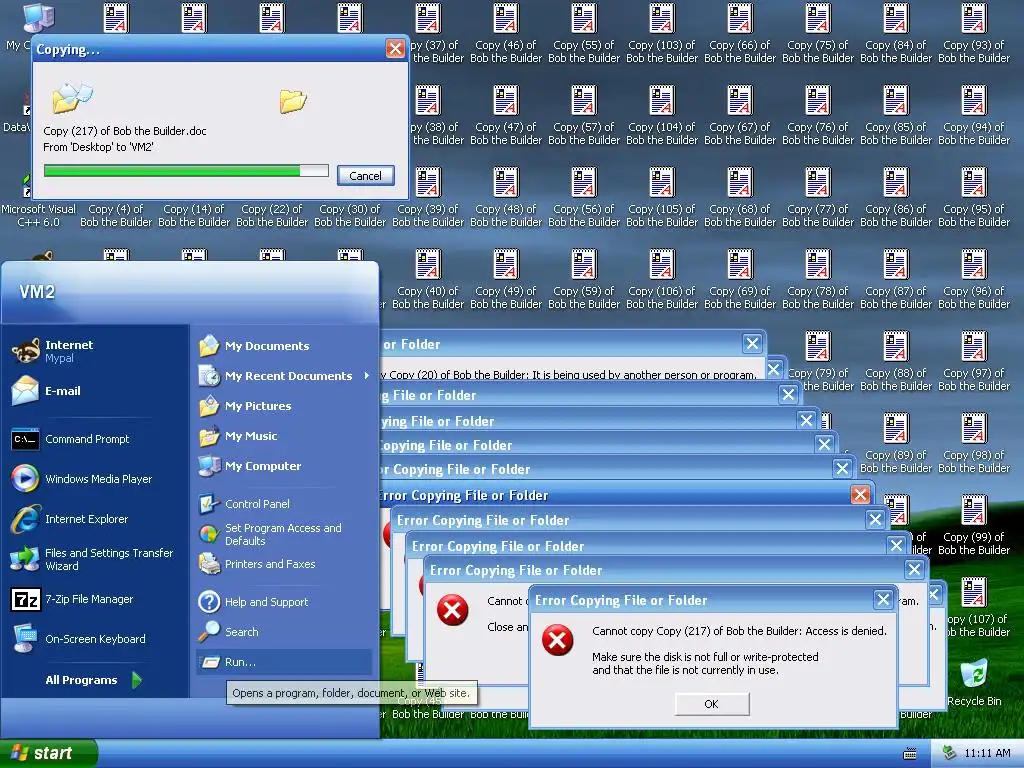1024x768 pixels.
Task: Select Copy (106) of Bob the Builder file
Action: [662, 280]
